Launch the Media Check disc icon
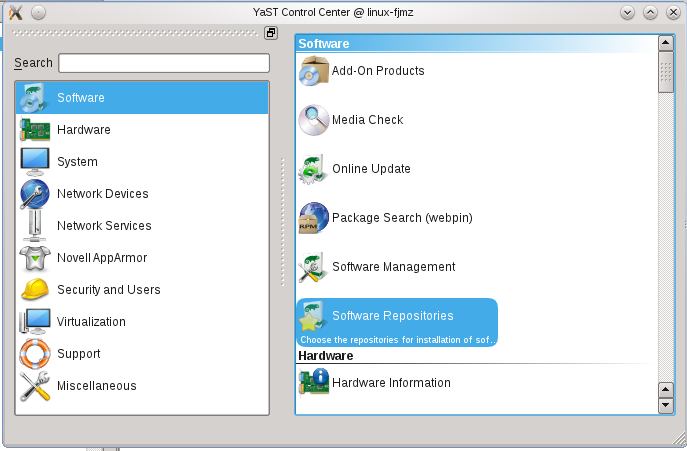This screenshot has height=451, width=687. coord(314,120)
